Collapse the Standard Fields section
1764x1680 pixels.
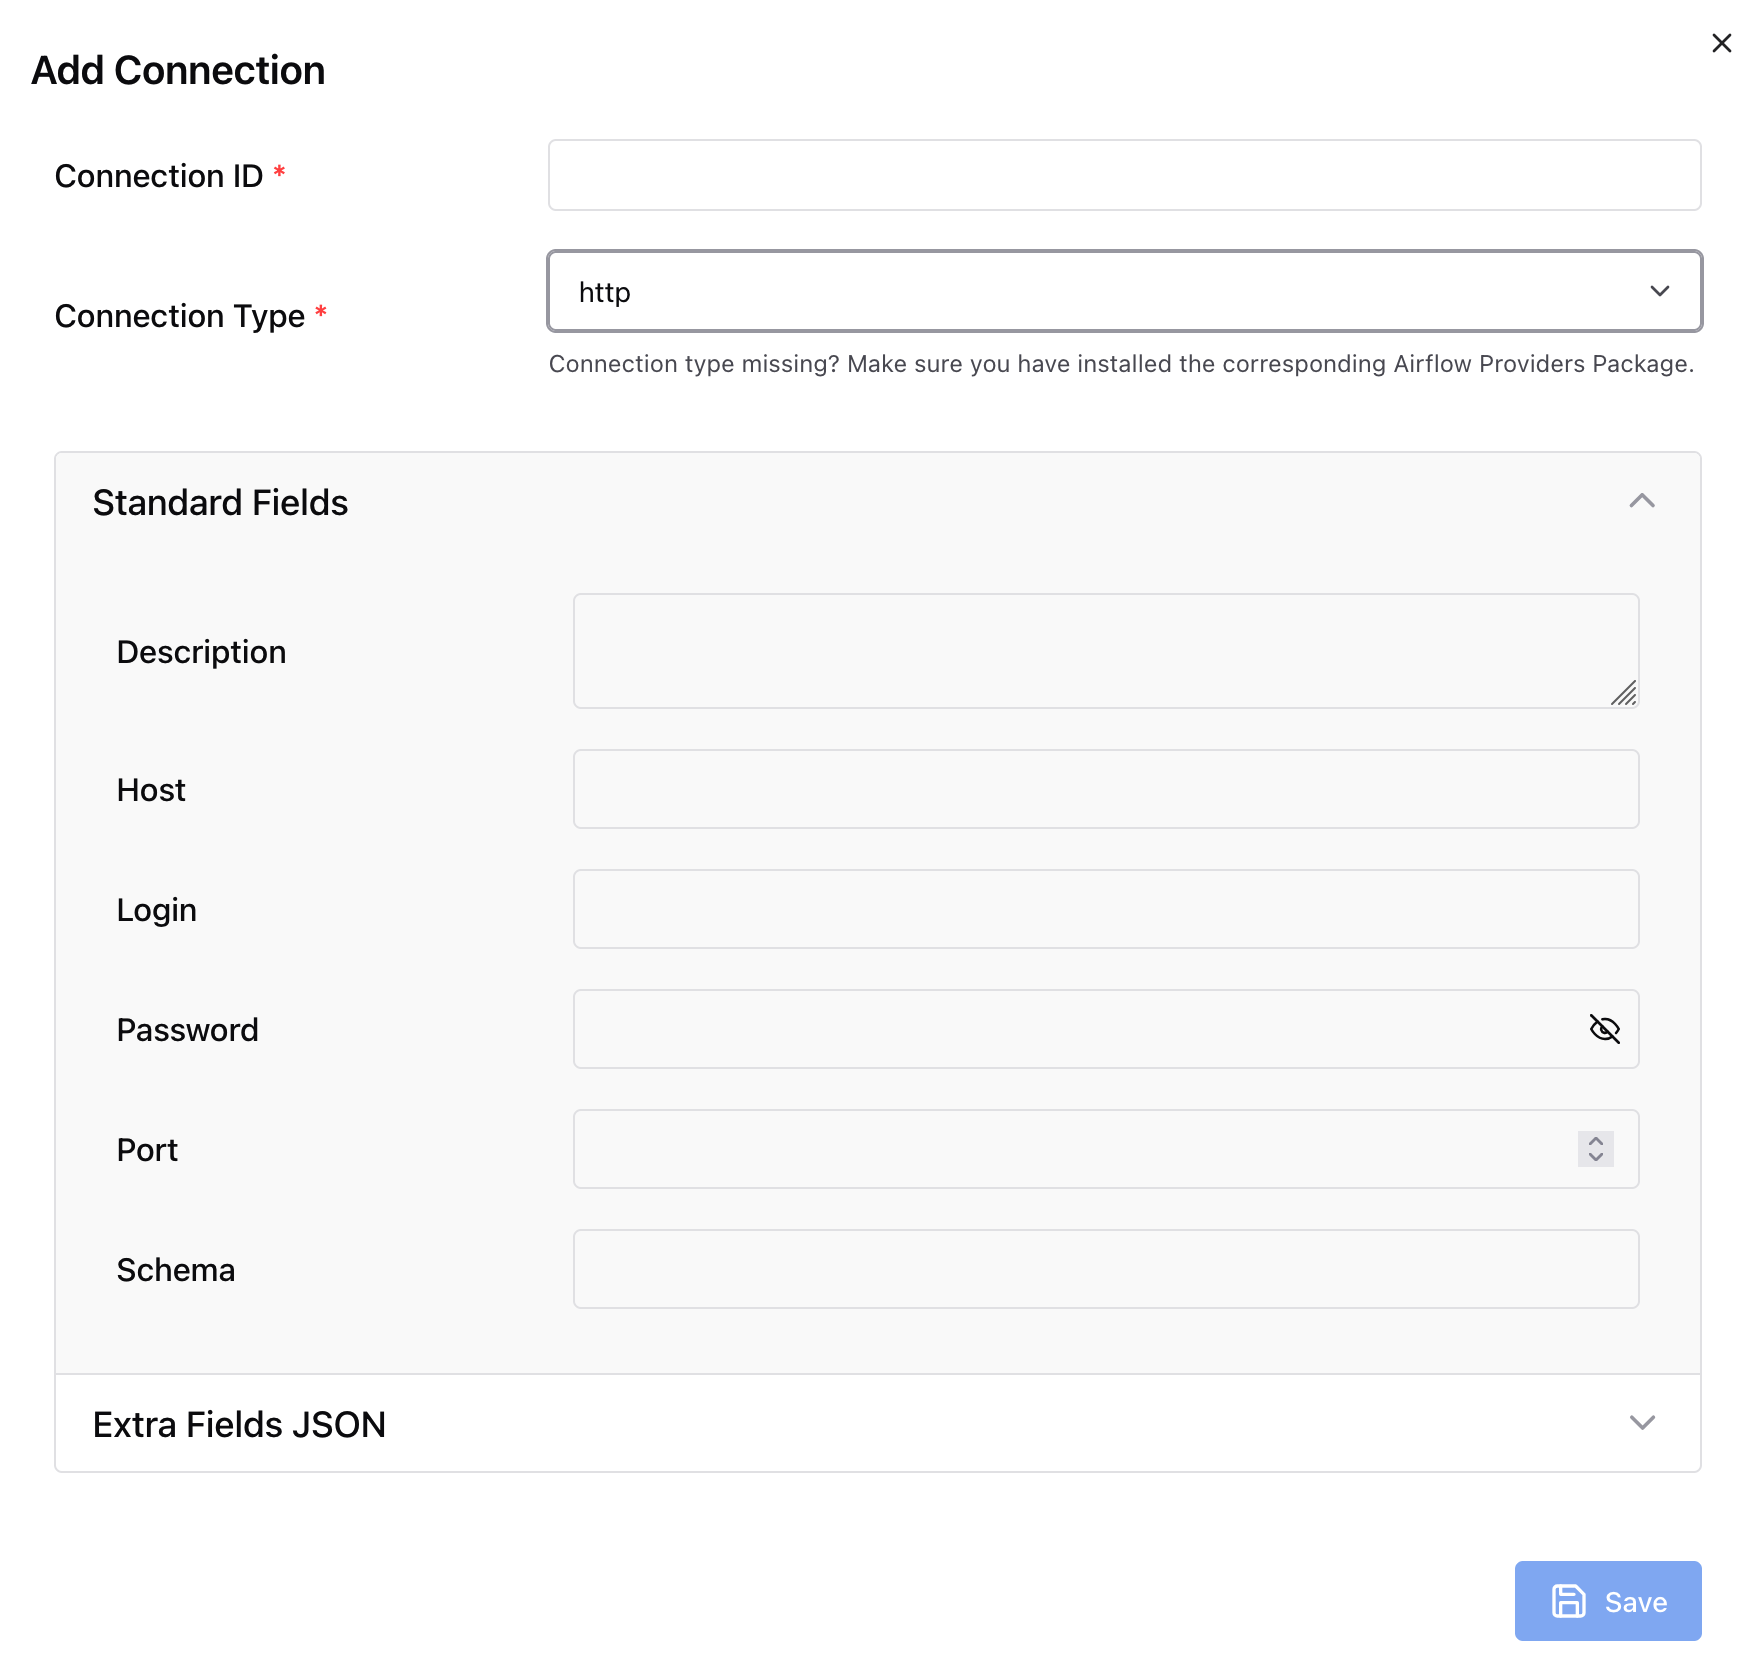[220, 501]
